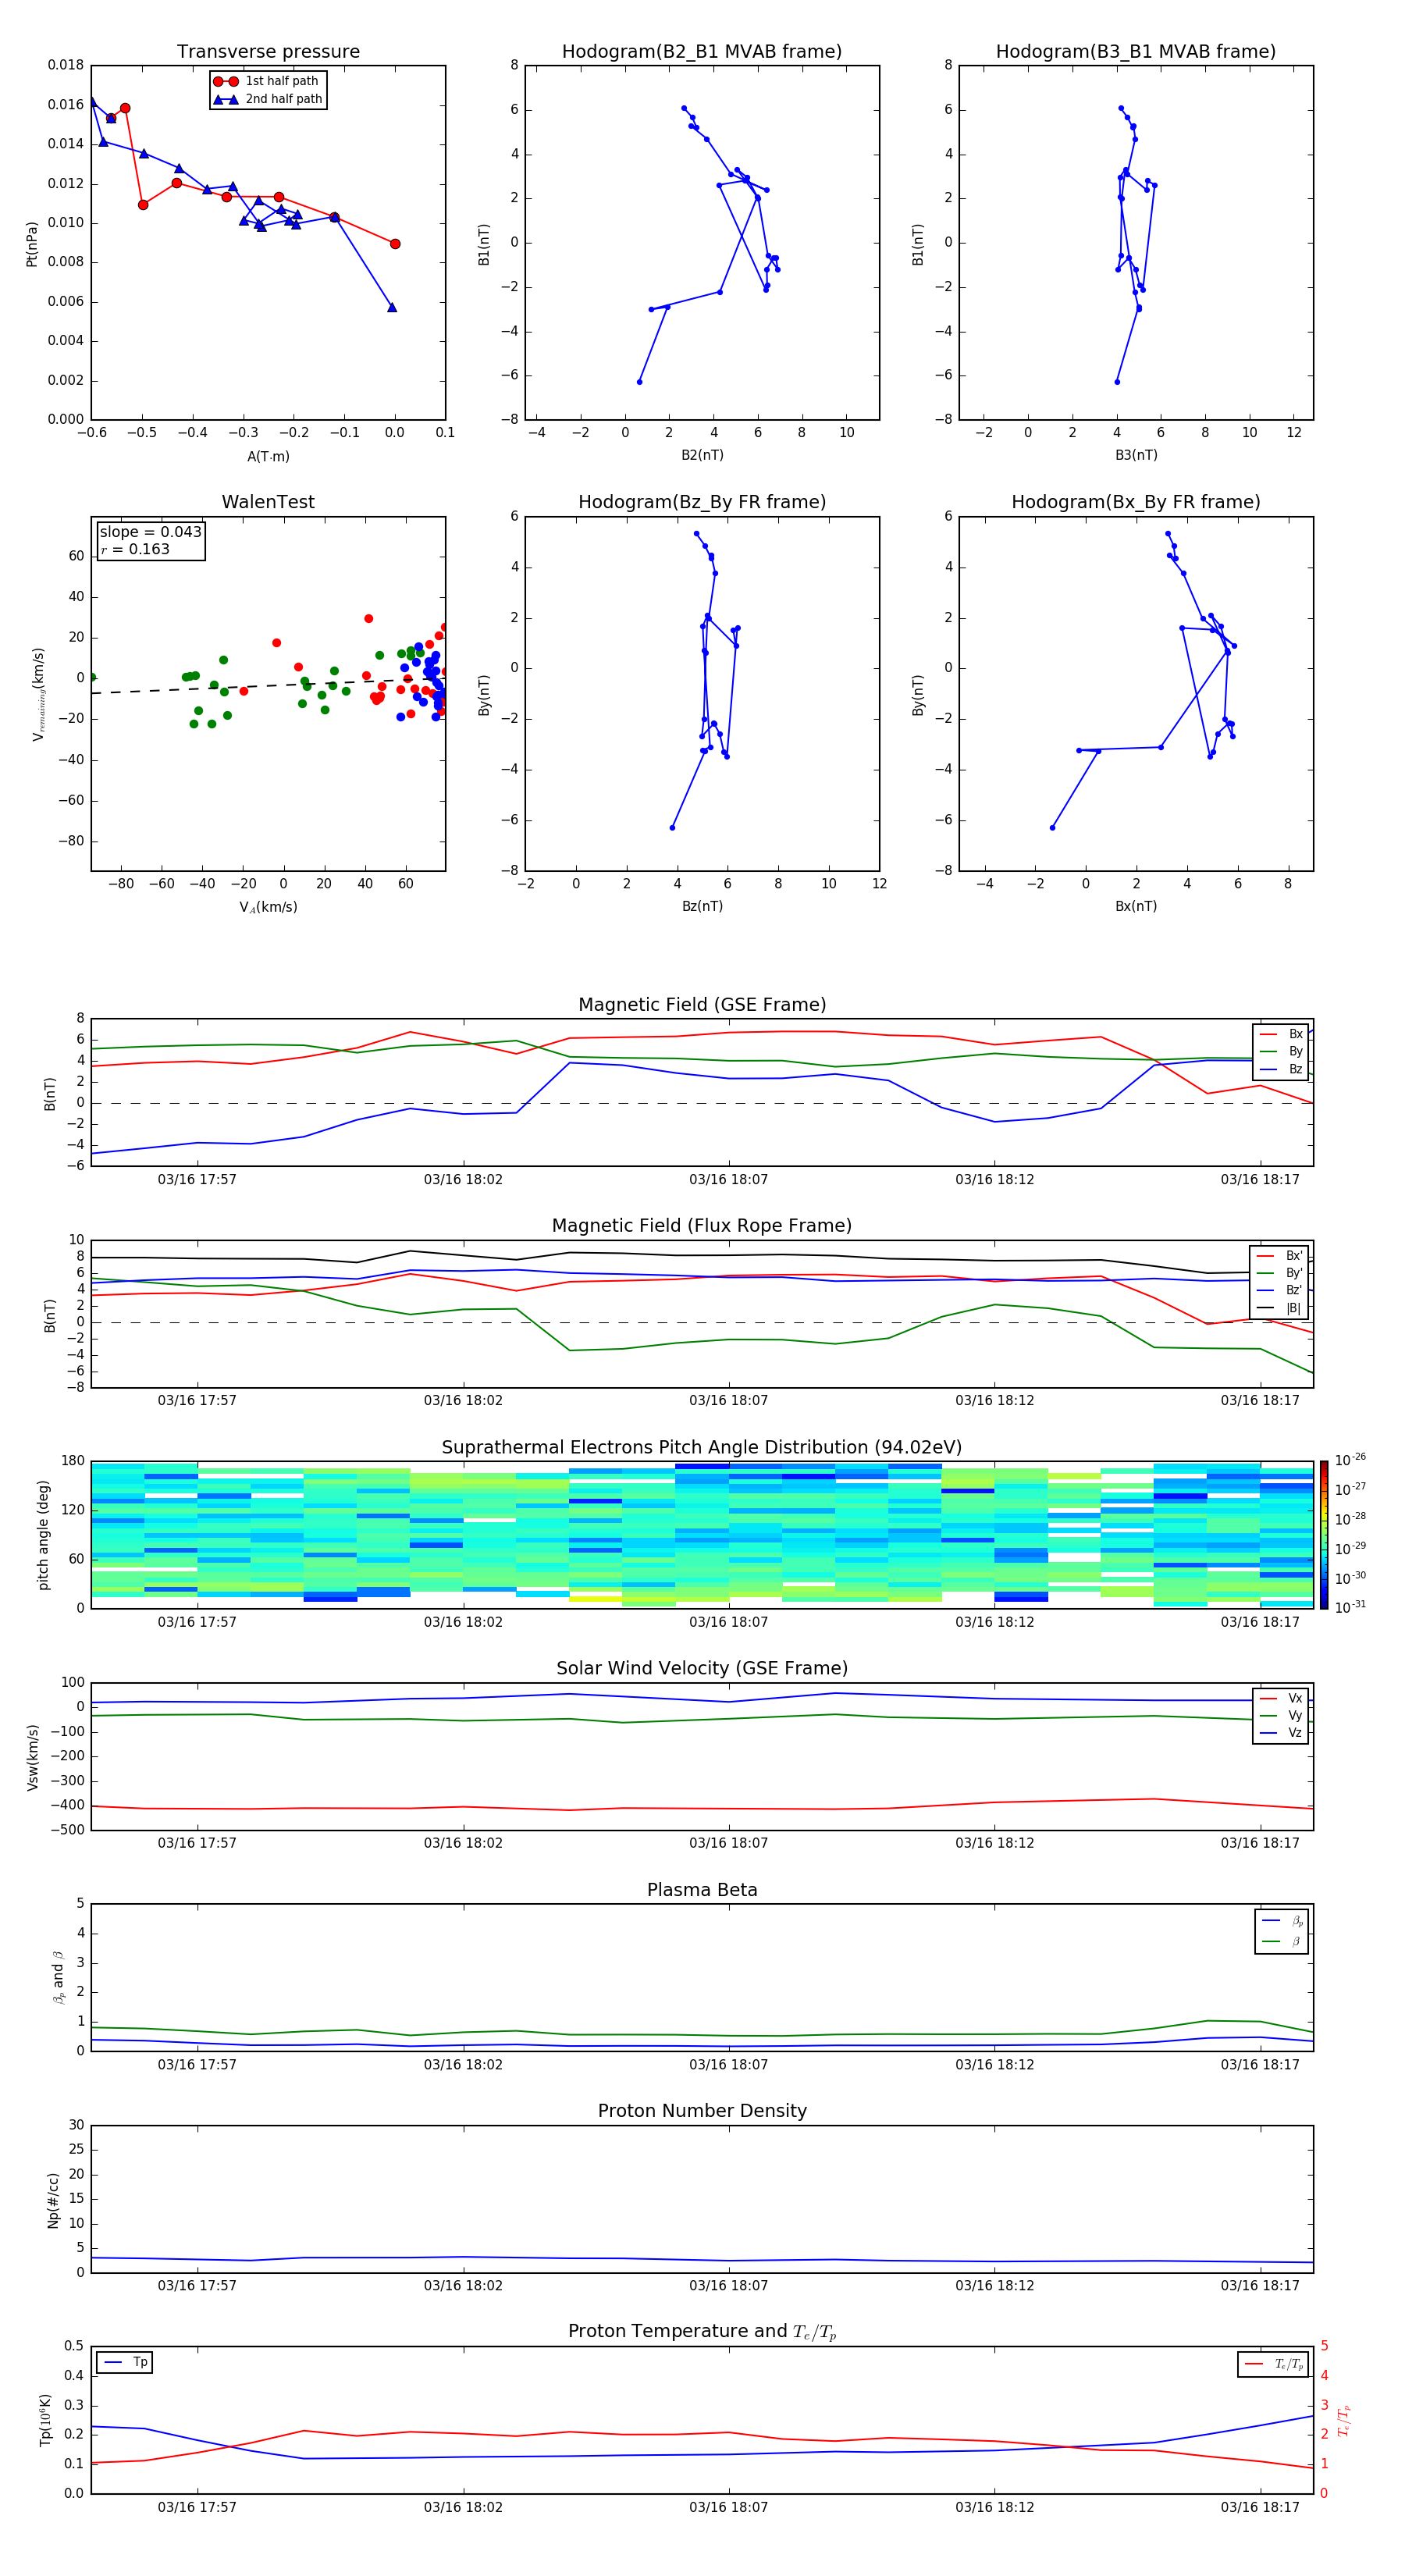Viewport: 1405px width, 2576px height.
Task: Select 'Vz' in the velocity legend
Action: click(x=1282, y=1733)
